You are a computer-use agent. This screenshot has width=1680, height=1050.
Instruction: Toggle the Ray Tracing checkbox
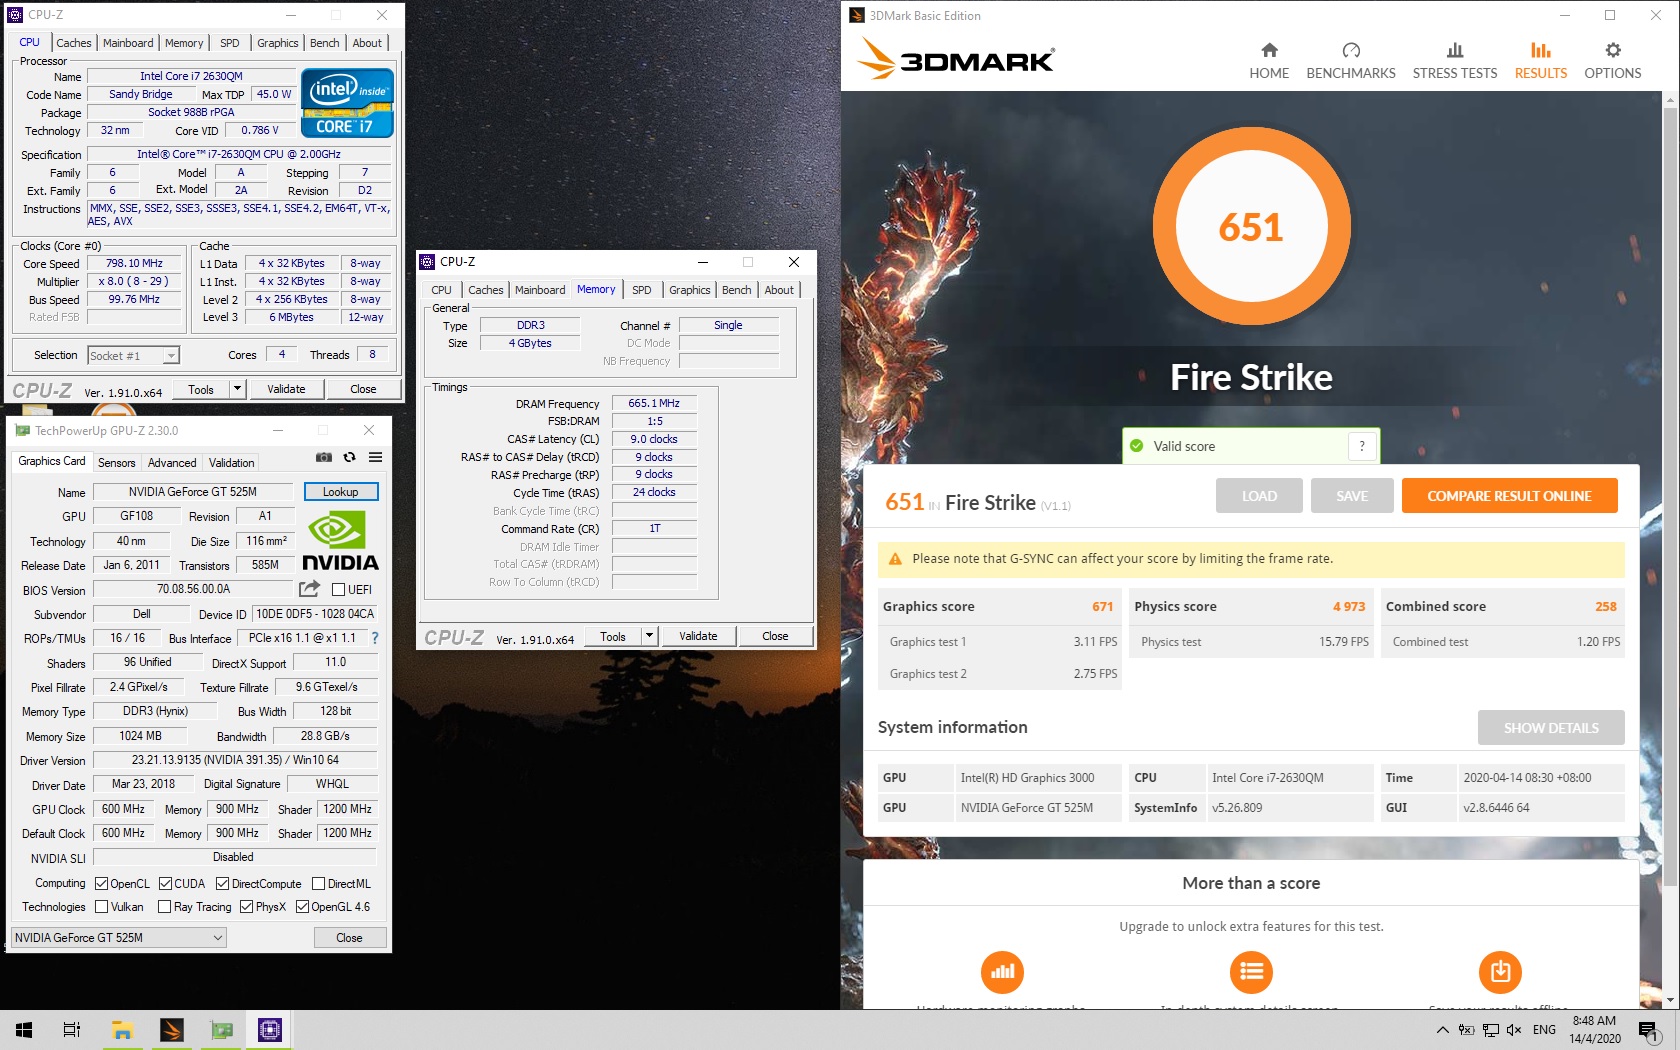pyautogui.click(x=164, y=907)
